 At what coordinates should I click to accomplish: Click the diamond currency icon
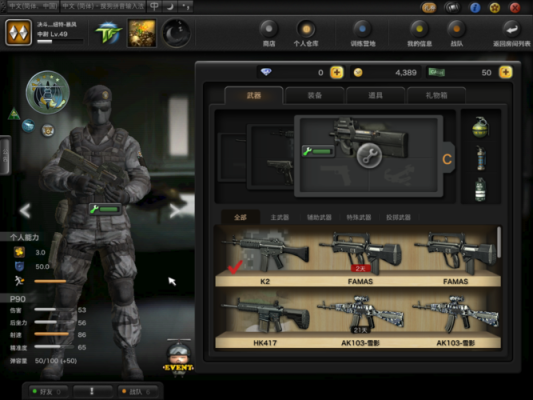pyautogui.click(x=266, y=72)
